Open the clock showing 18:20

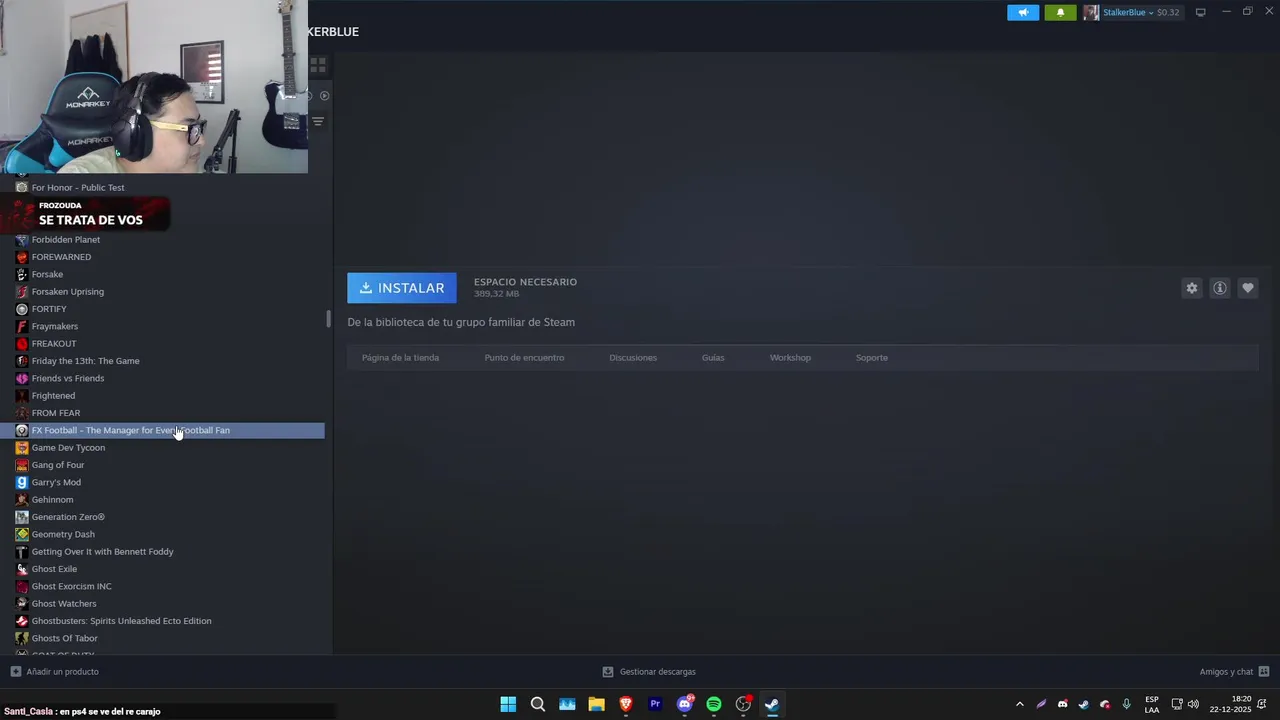[1230, 704]
